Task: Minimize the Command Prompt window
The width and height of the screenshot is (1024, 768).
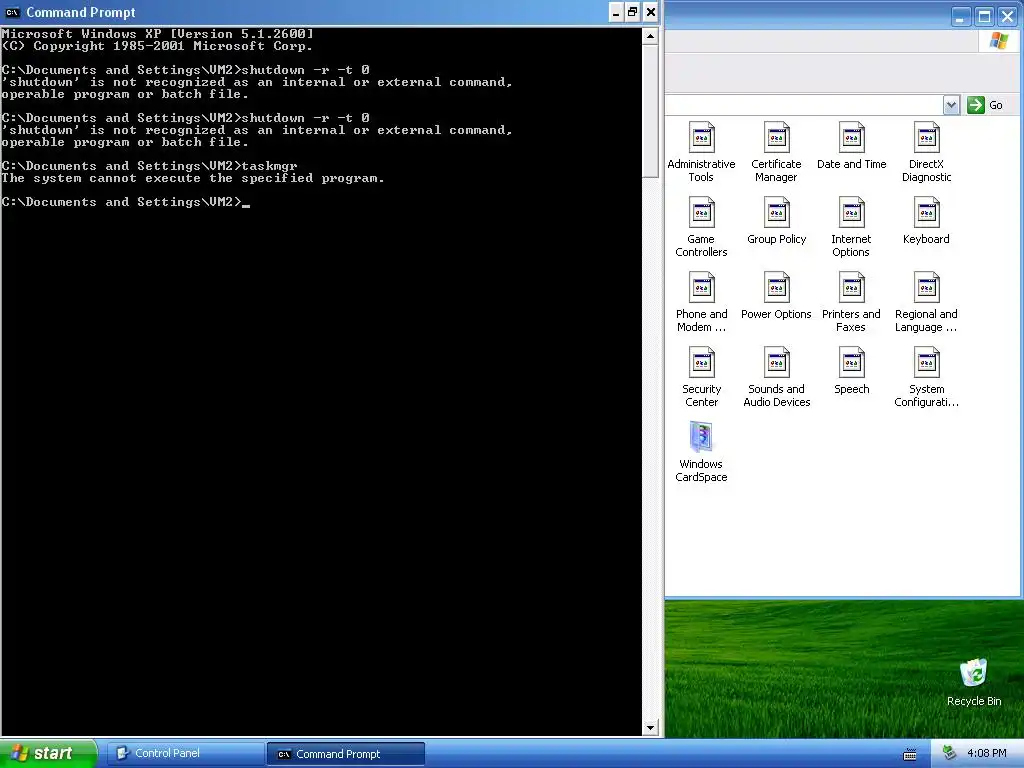Action: [616, 12]
